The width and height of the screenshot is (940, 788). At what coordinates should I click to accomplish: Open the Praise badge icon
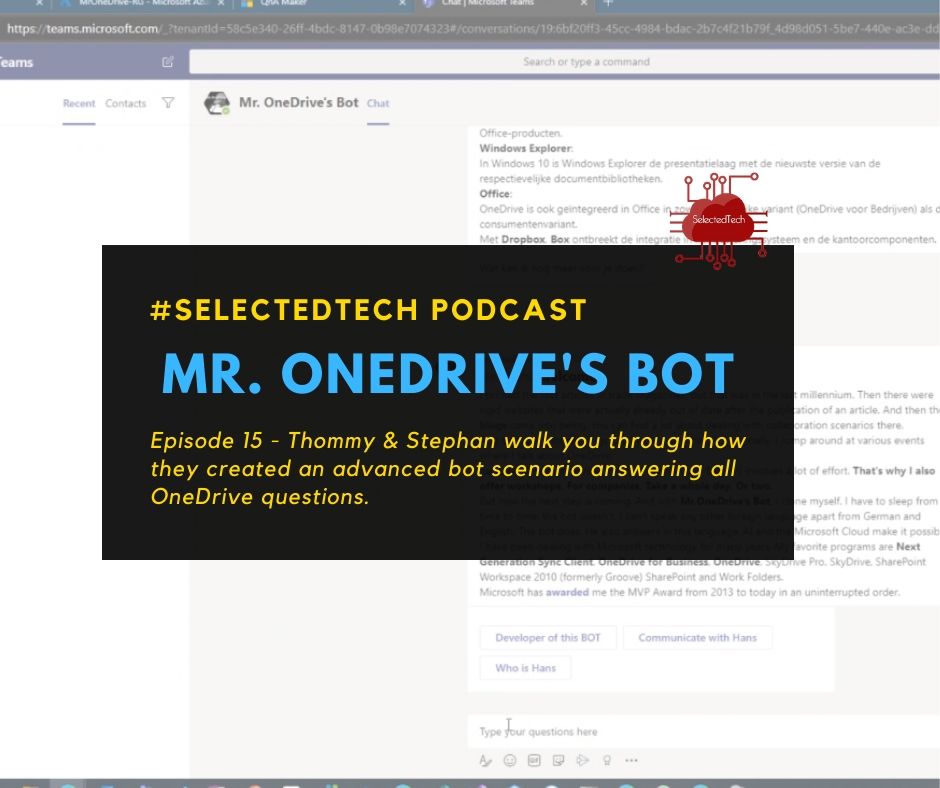[607, 760]
